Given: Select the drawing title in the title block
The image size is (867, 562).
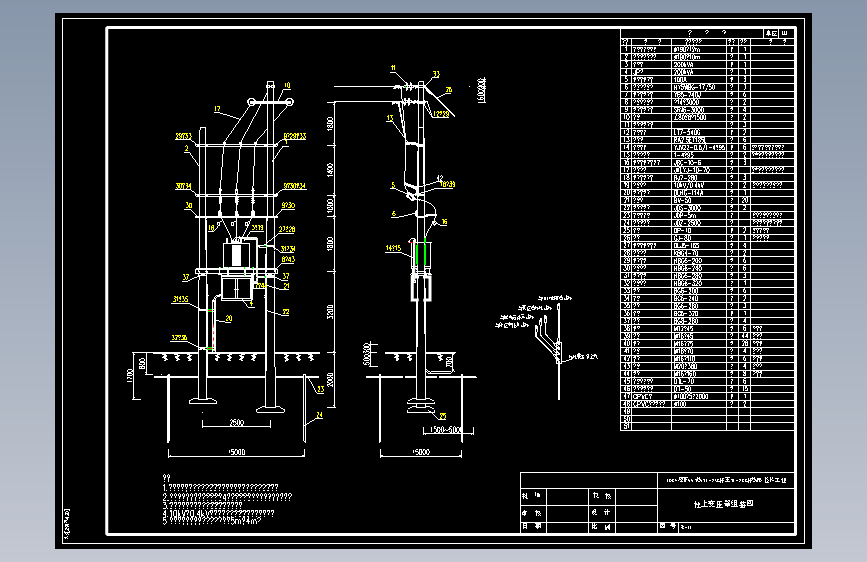Looking at the screenshot, I should (724, 504).
